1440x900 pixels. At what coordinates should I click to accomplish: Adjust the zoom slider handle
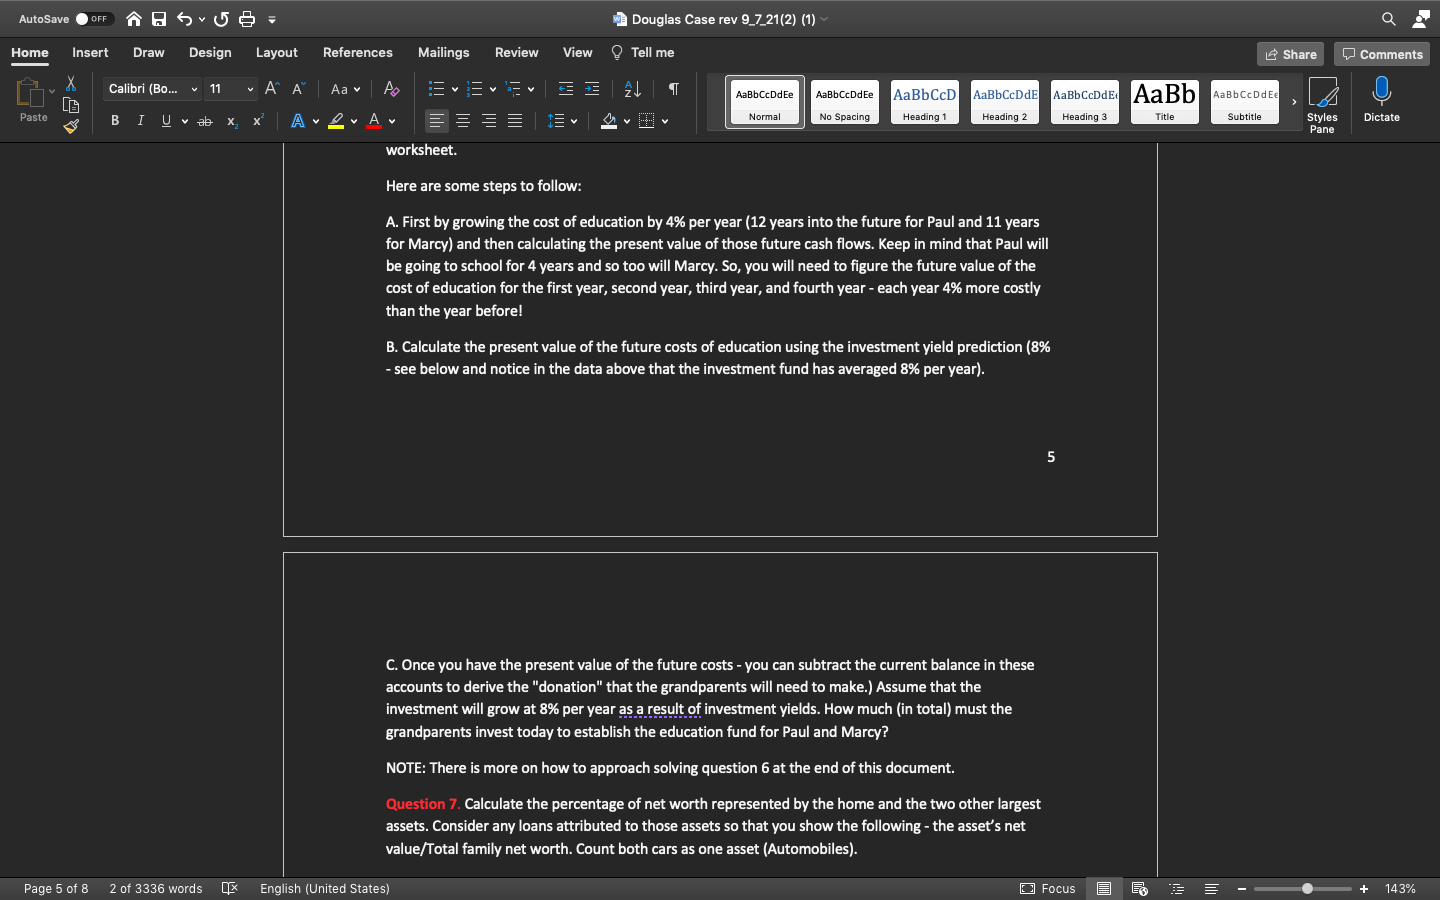(1307, 888)
